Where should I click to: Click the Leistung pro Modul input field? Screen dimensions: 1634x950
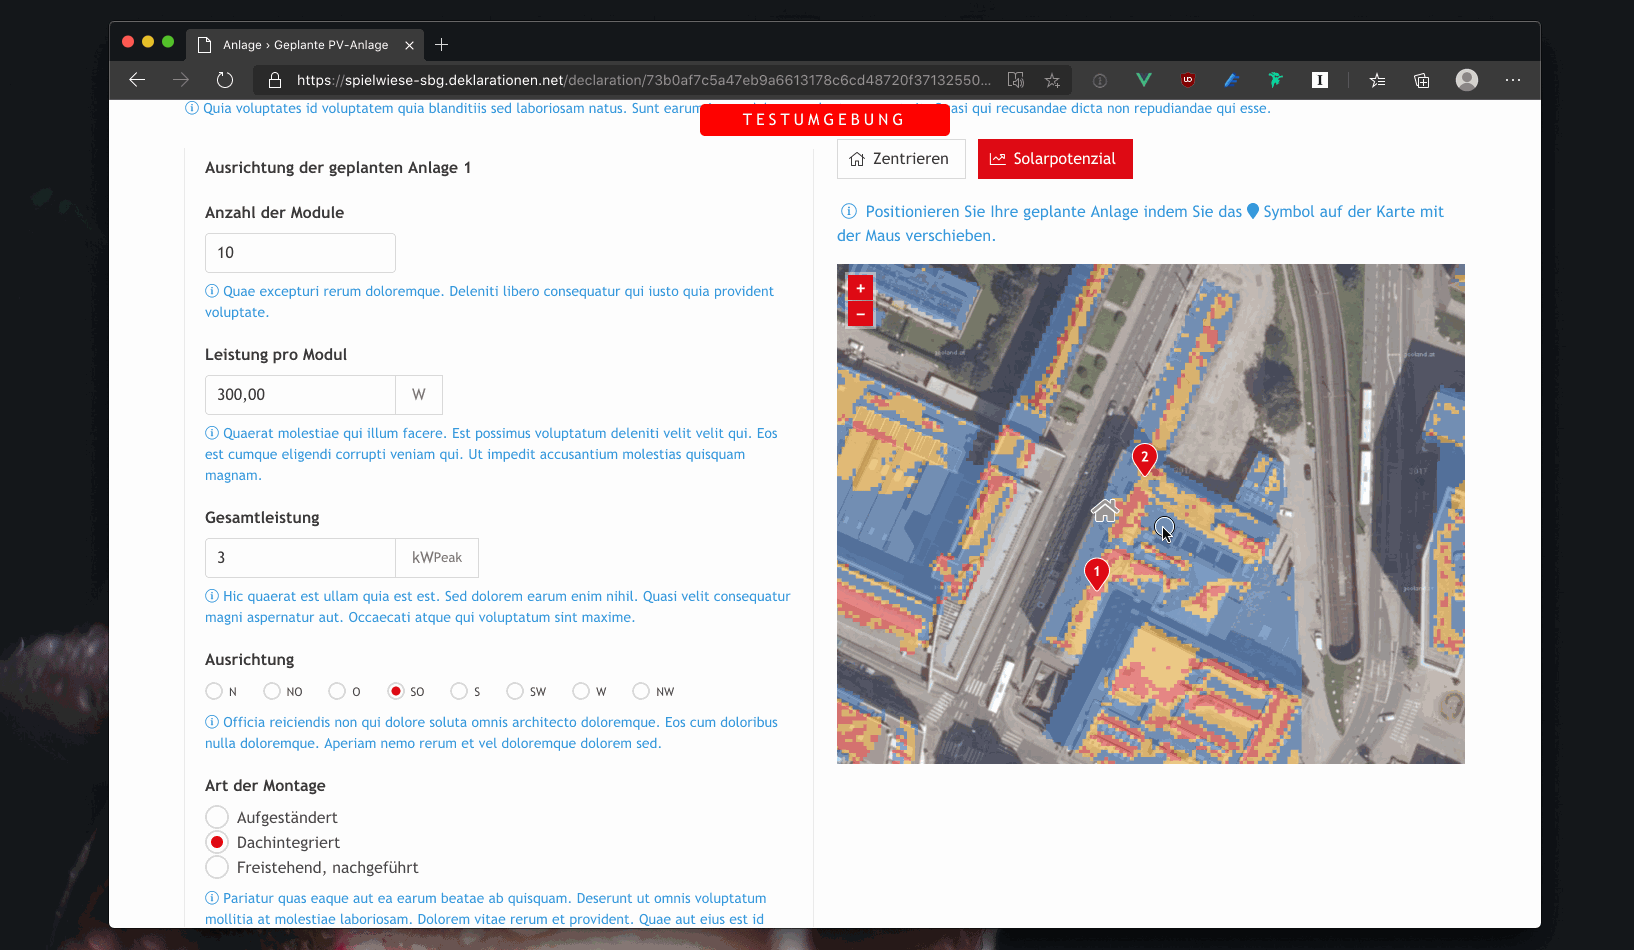point(300,395)
